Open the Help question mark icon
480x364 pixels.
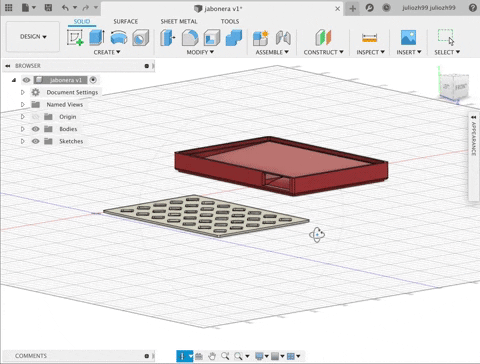pyautogui.click(x=473, y=8)
